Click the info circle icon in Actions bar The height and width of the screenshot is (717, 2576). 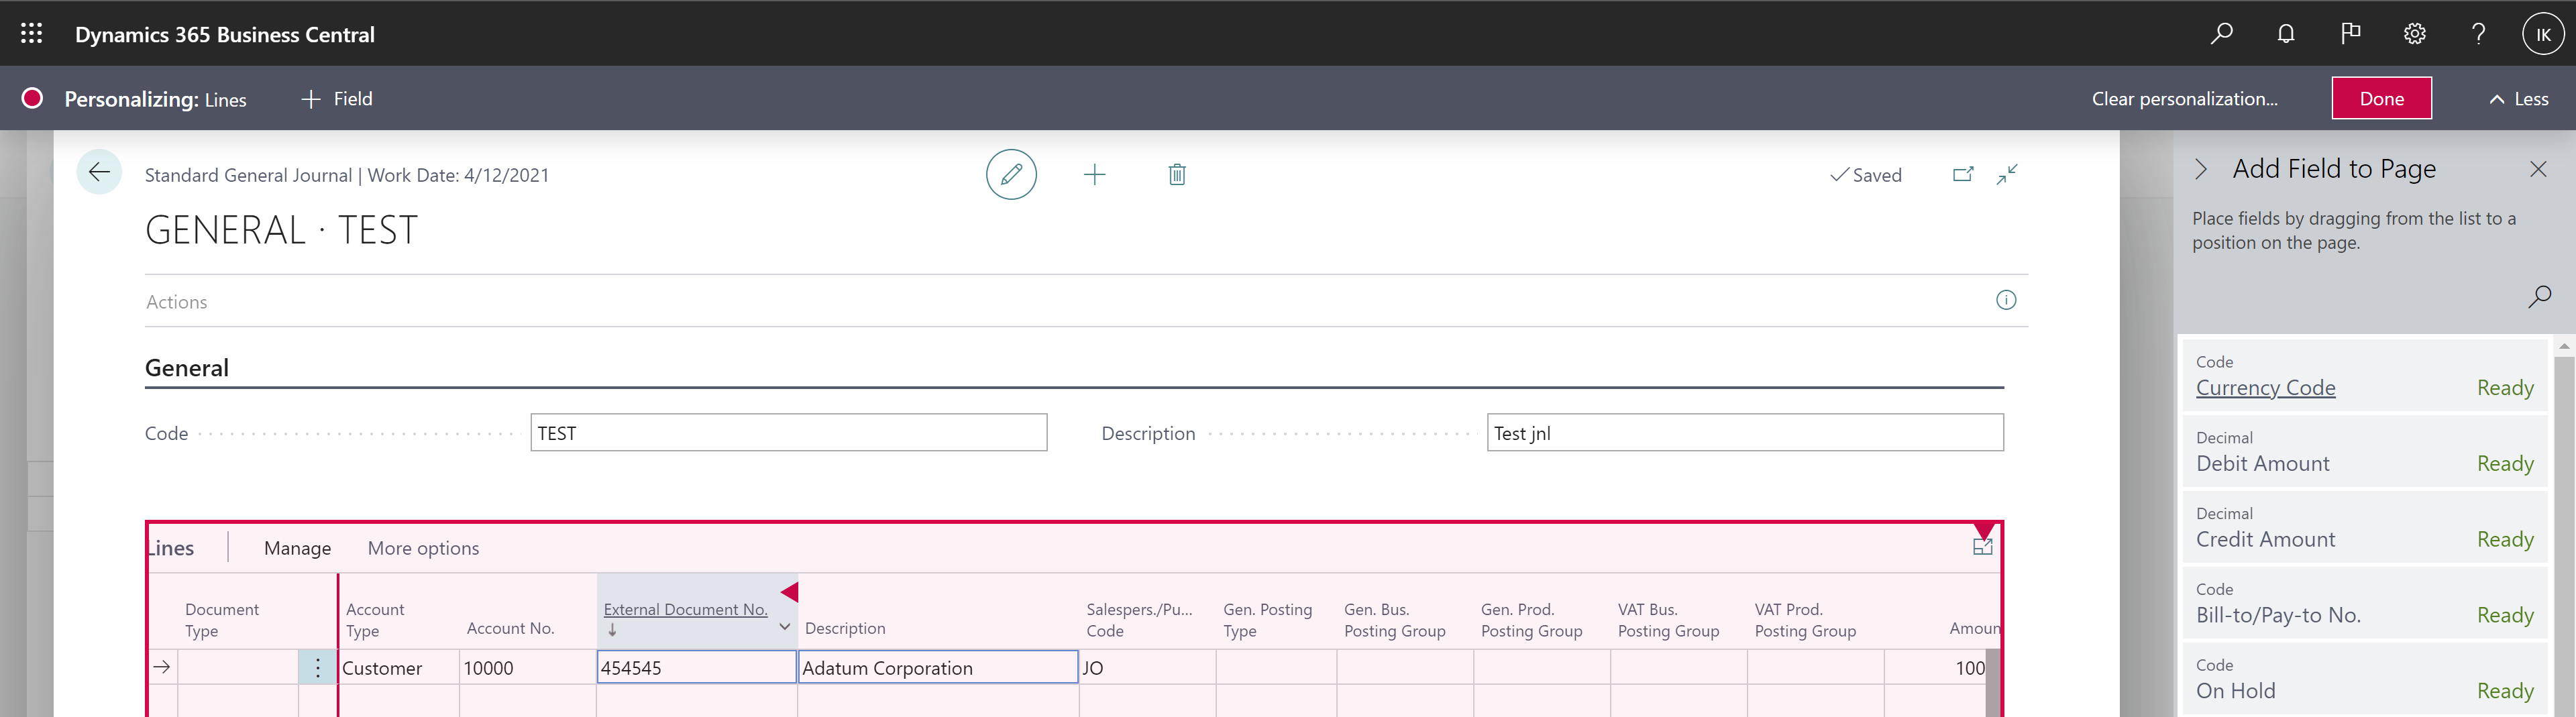pos(2006,300)
